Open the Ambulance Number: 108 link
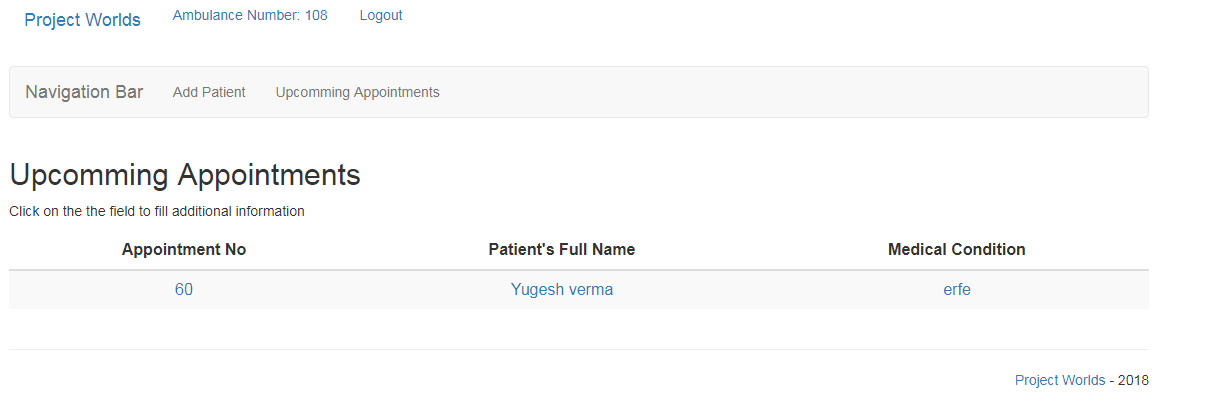This screenshot has height=407, width=1221. pos(250,15)
